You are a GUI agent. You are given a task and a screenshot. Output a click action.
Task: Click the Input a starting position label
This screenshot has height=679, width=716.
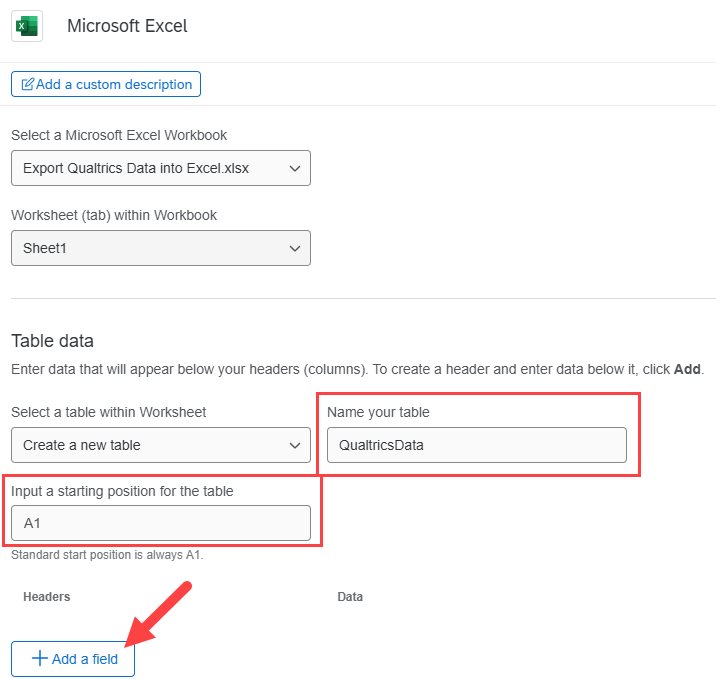(x=122, y=491)
